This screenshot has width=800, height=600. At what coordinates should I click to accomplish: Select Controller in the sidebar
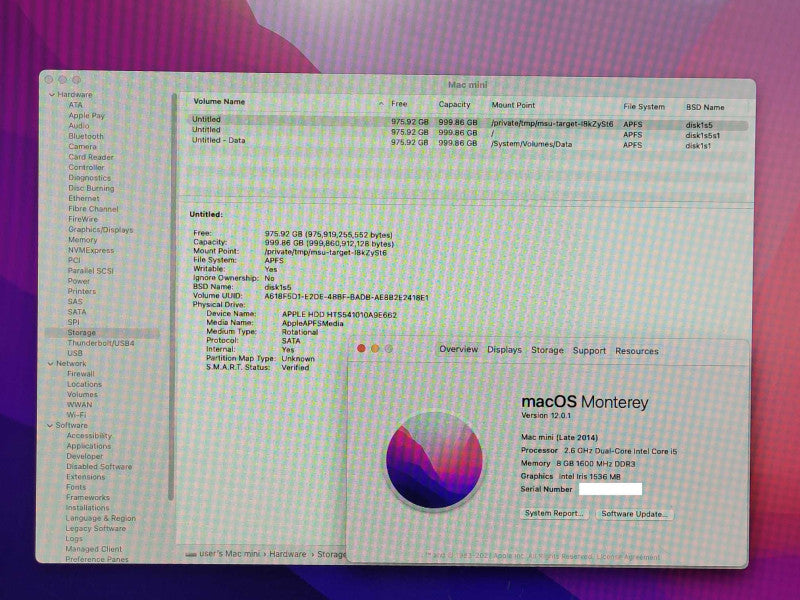coord(86,167)
